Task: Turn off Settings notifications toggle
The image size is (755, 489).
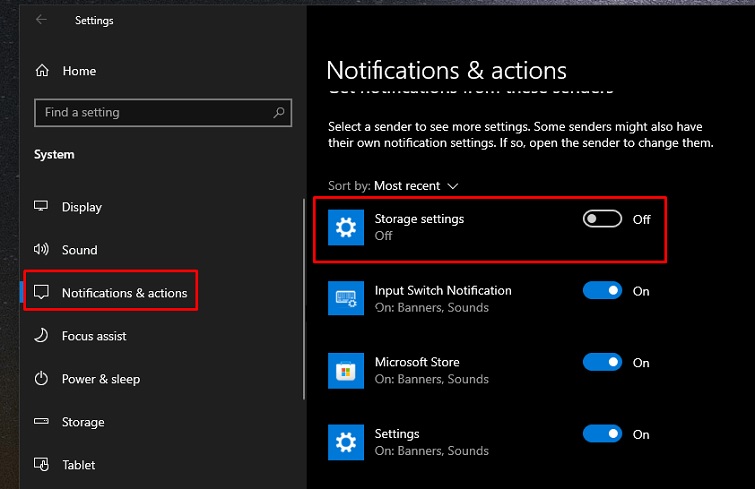Action: tap(602, 434)
